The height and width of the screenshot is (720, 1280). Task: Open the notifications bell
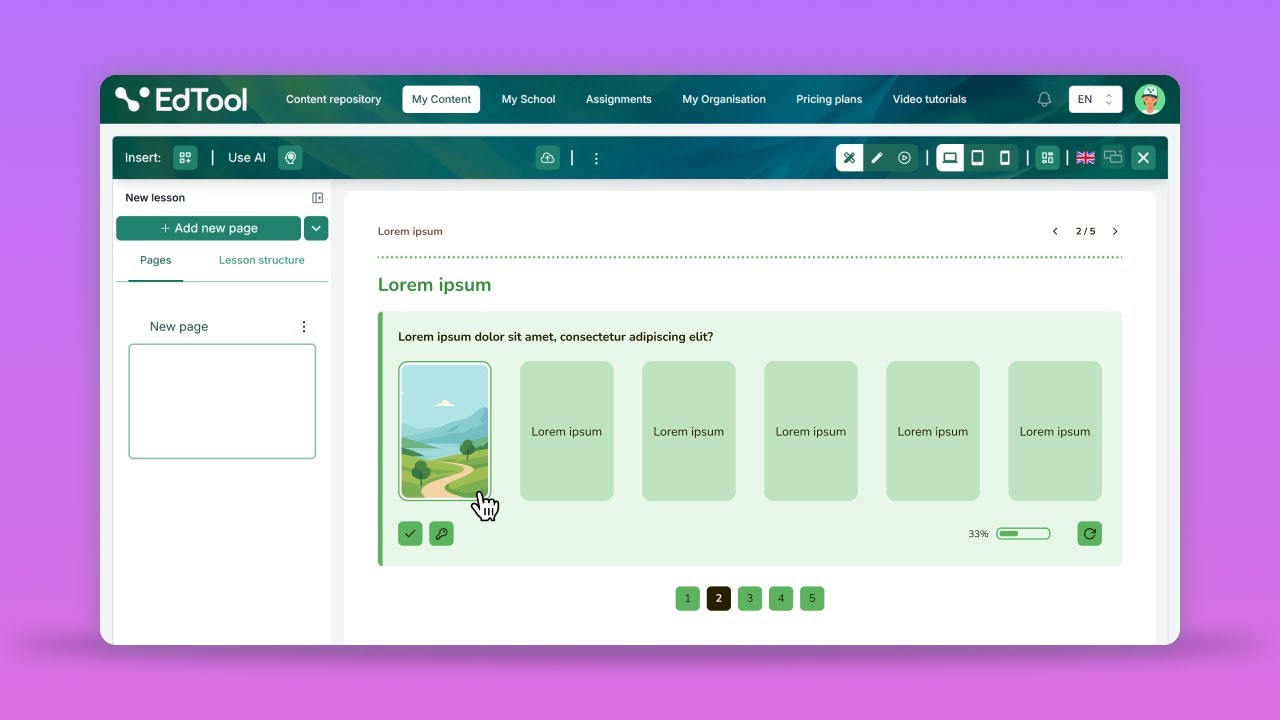pyautogui.click(x=1044, y=99)
